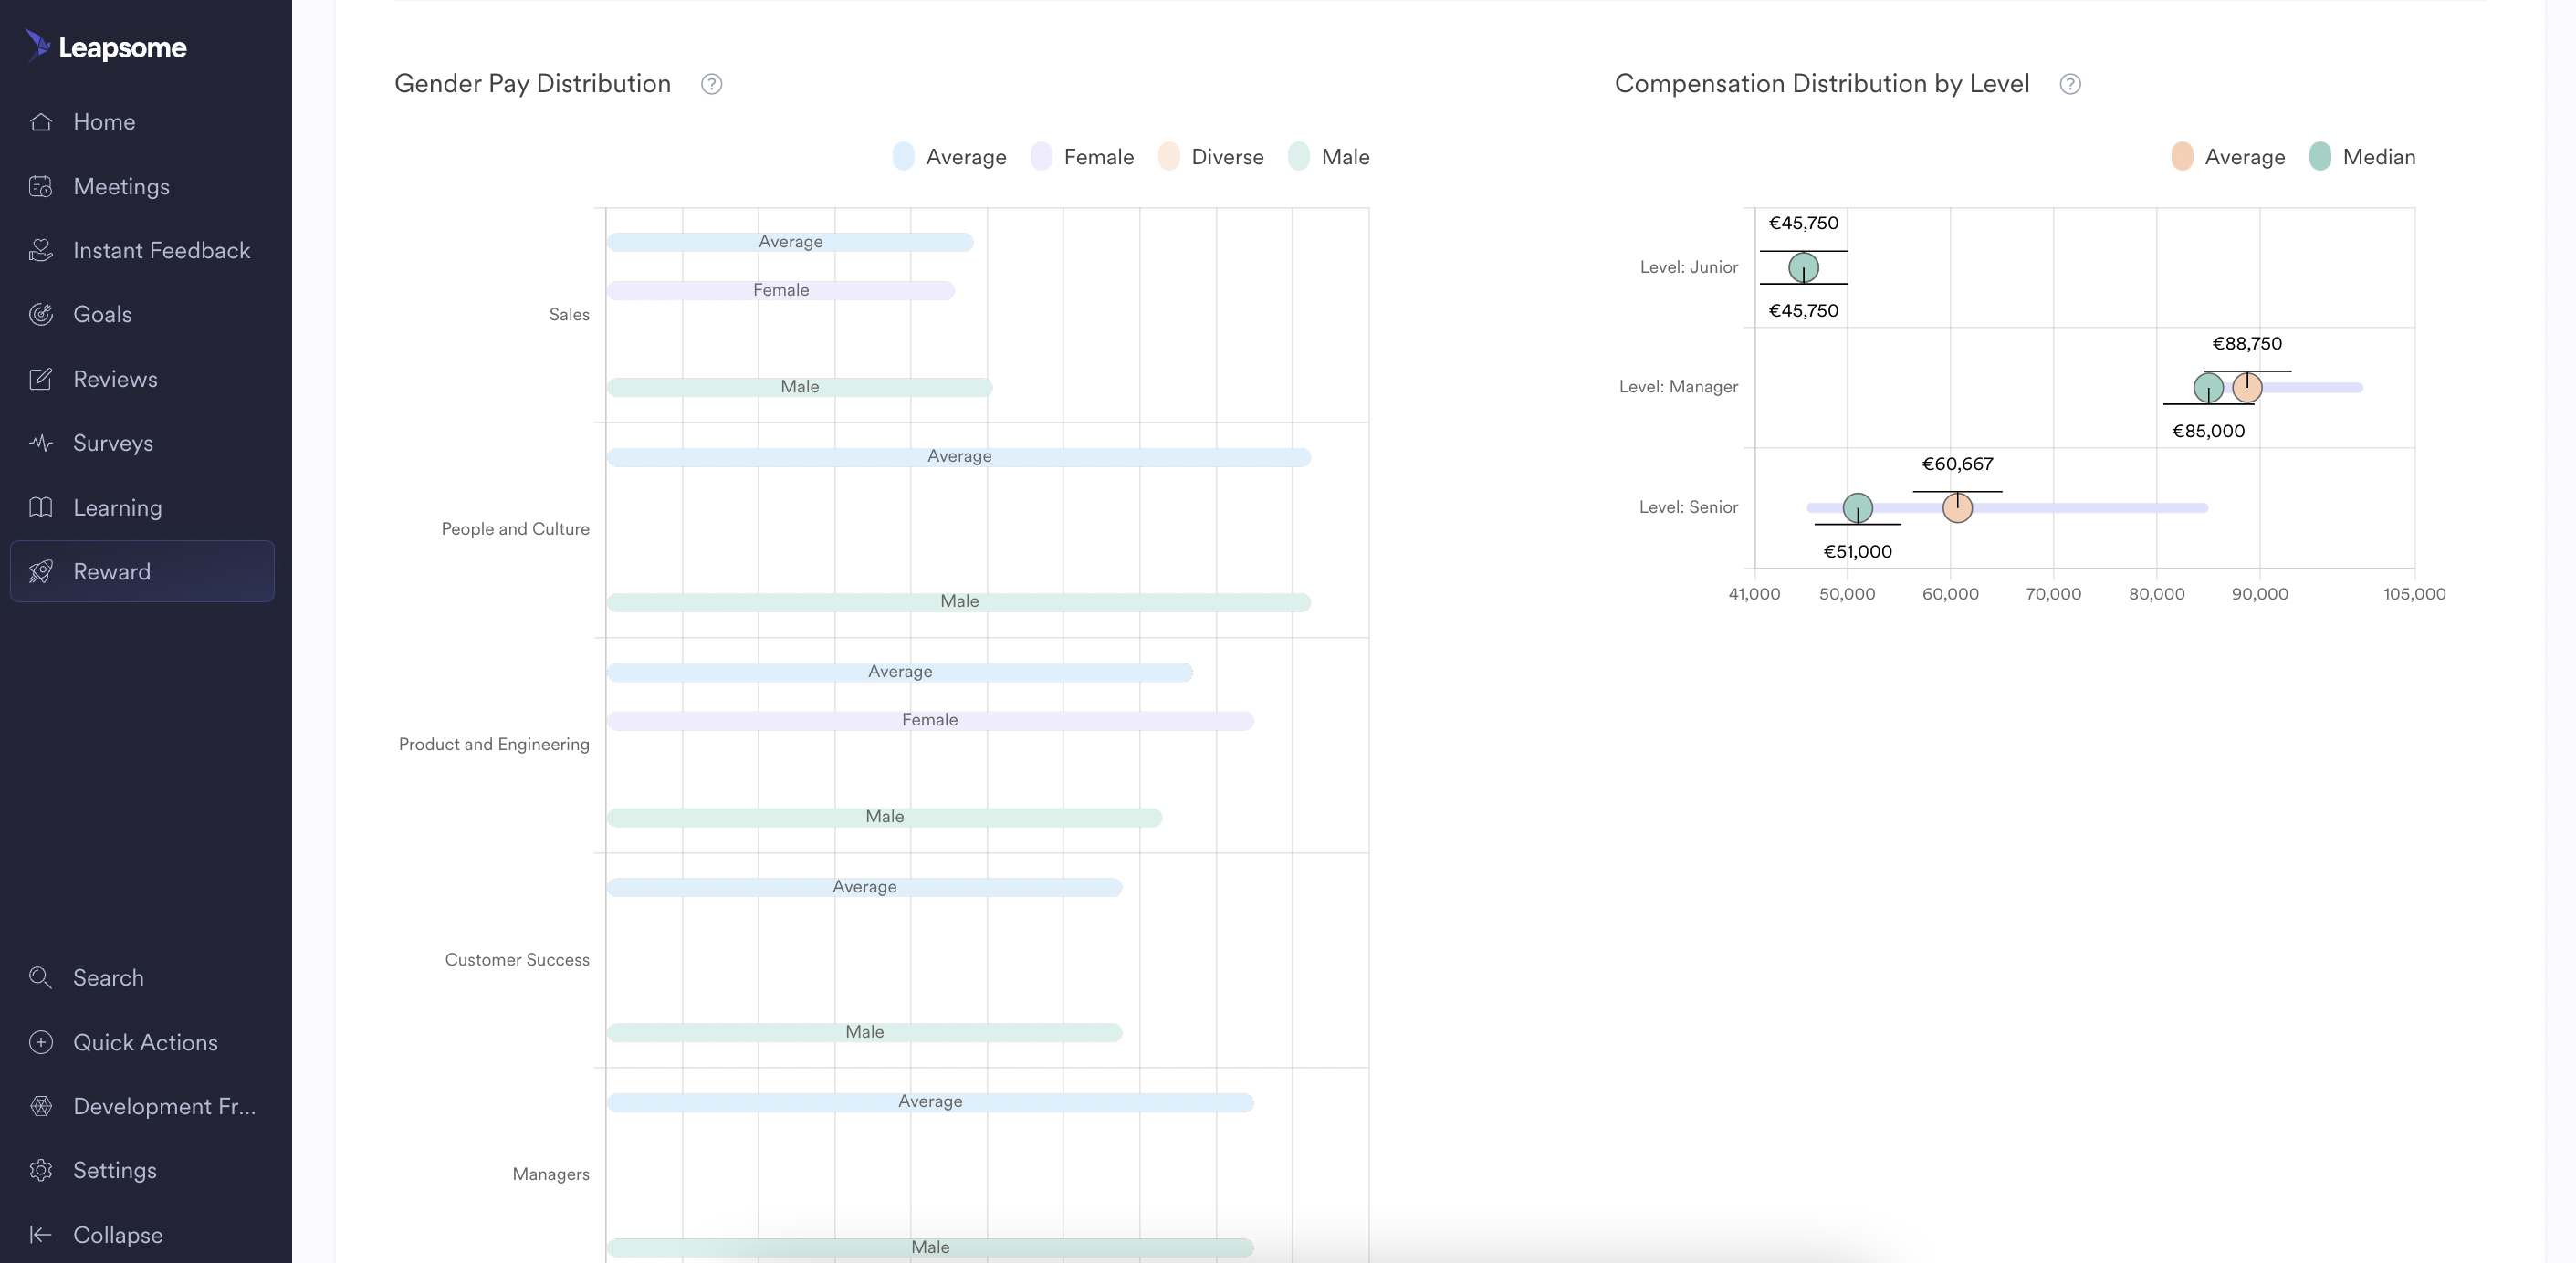Click the Leapsome logo
This screenshot has height=1263, width=2576.
(104, 46)
